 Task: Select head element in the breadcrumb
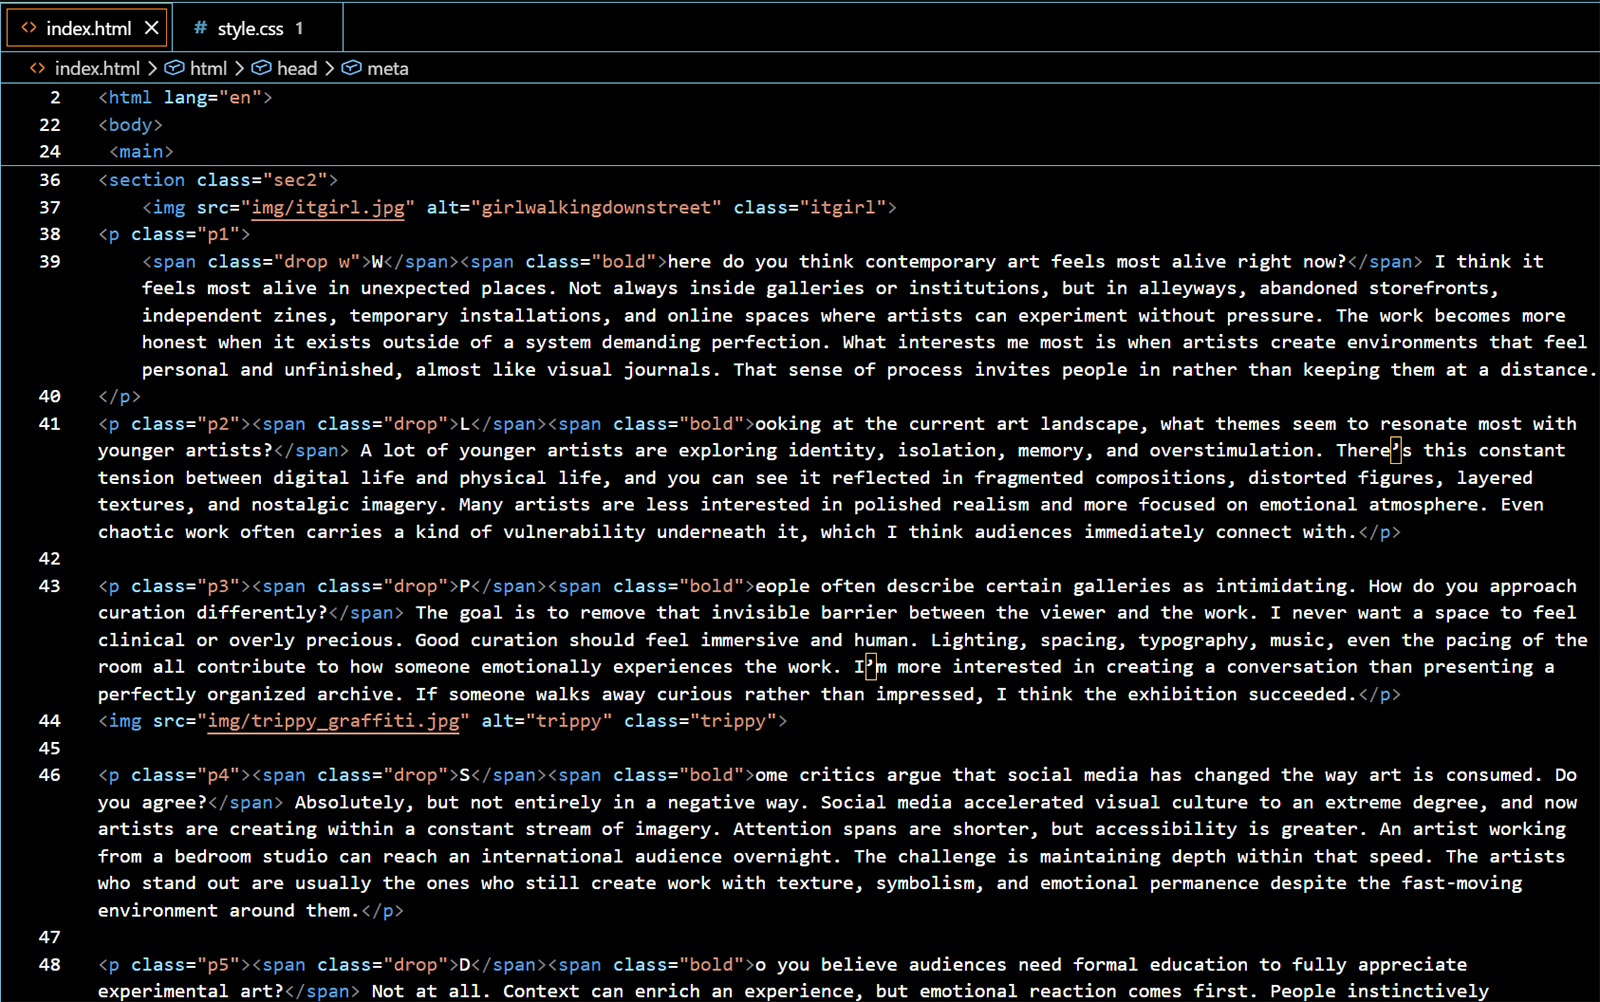(x=297, y=68)
